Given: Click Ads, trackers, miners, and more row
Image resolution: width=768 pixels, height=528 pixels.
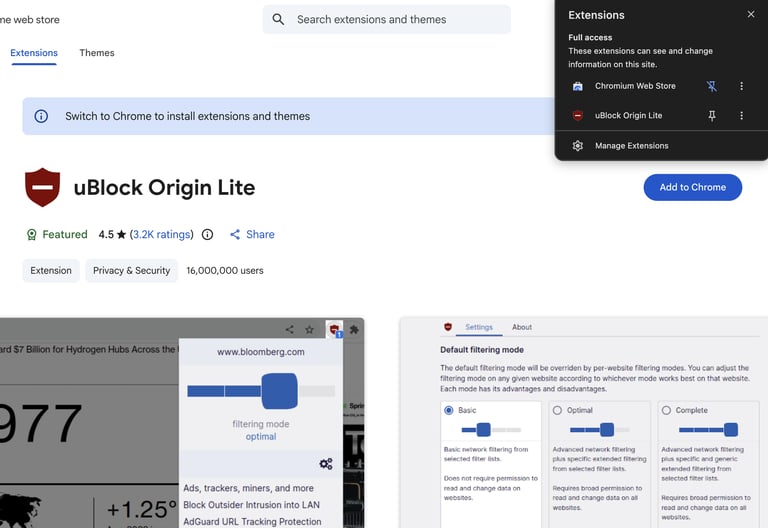Looking at the screenshot, I should [x=248, y=488].
